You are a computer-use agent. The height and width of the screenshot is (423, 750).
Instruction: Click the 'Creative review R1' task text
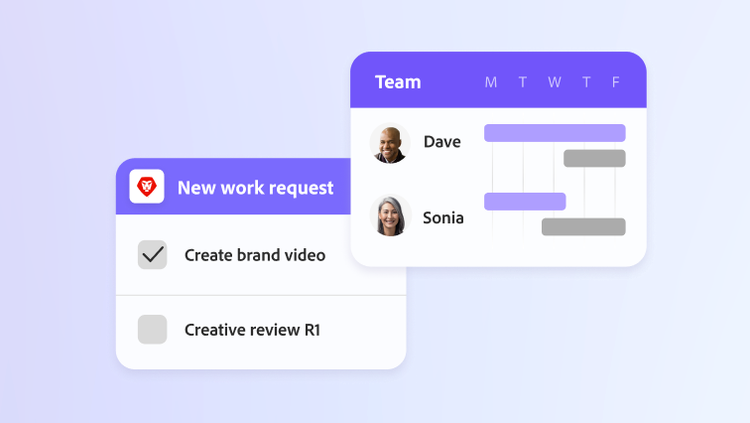tap(253, 330)
